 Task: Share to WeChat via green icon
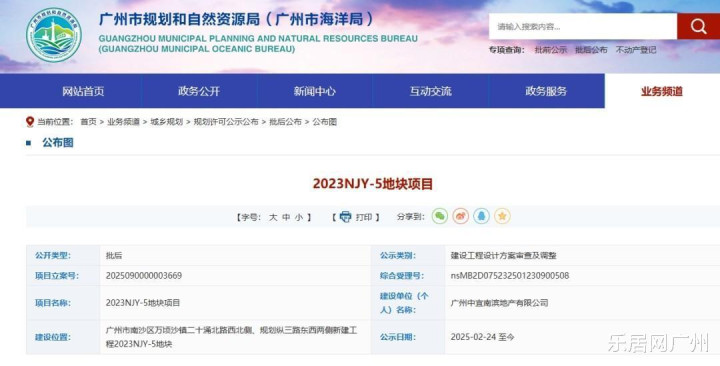click(440, 216)
